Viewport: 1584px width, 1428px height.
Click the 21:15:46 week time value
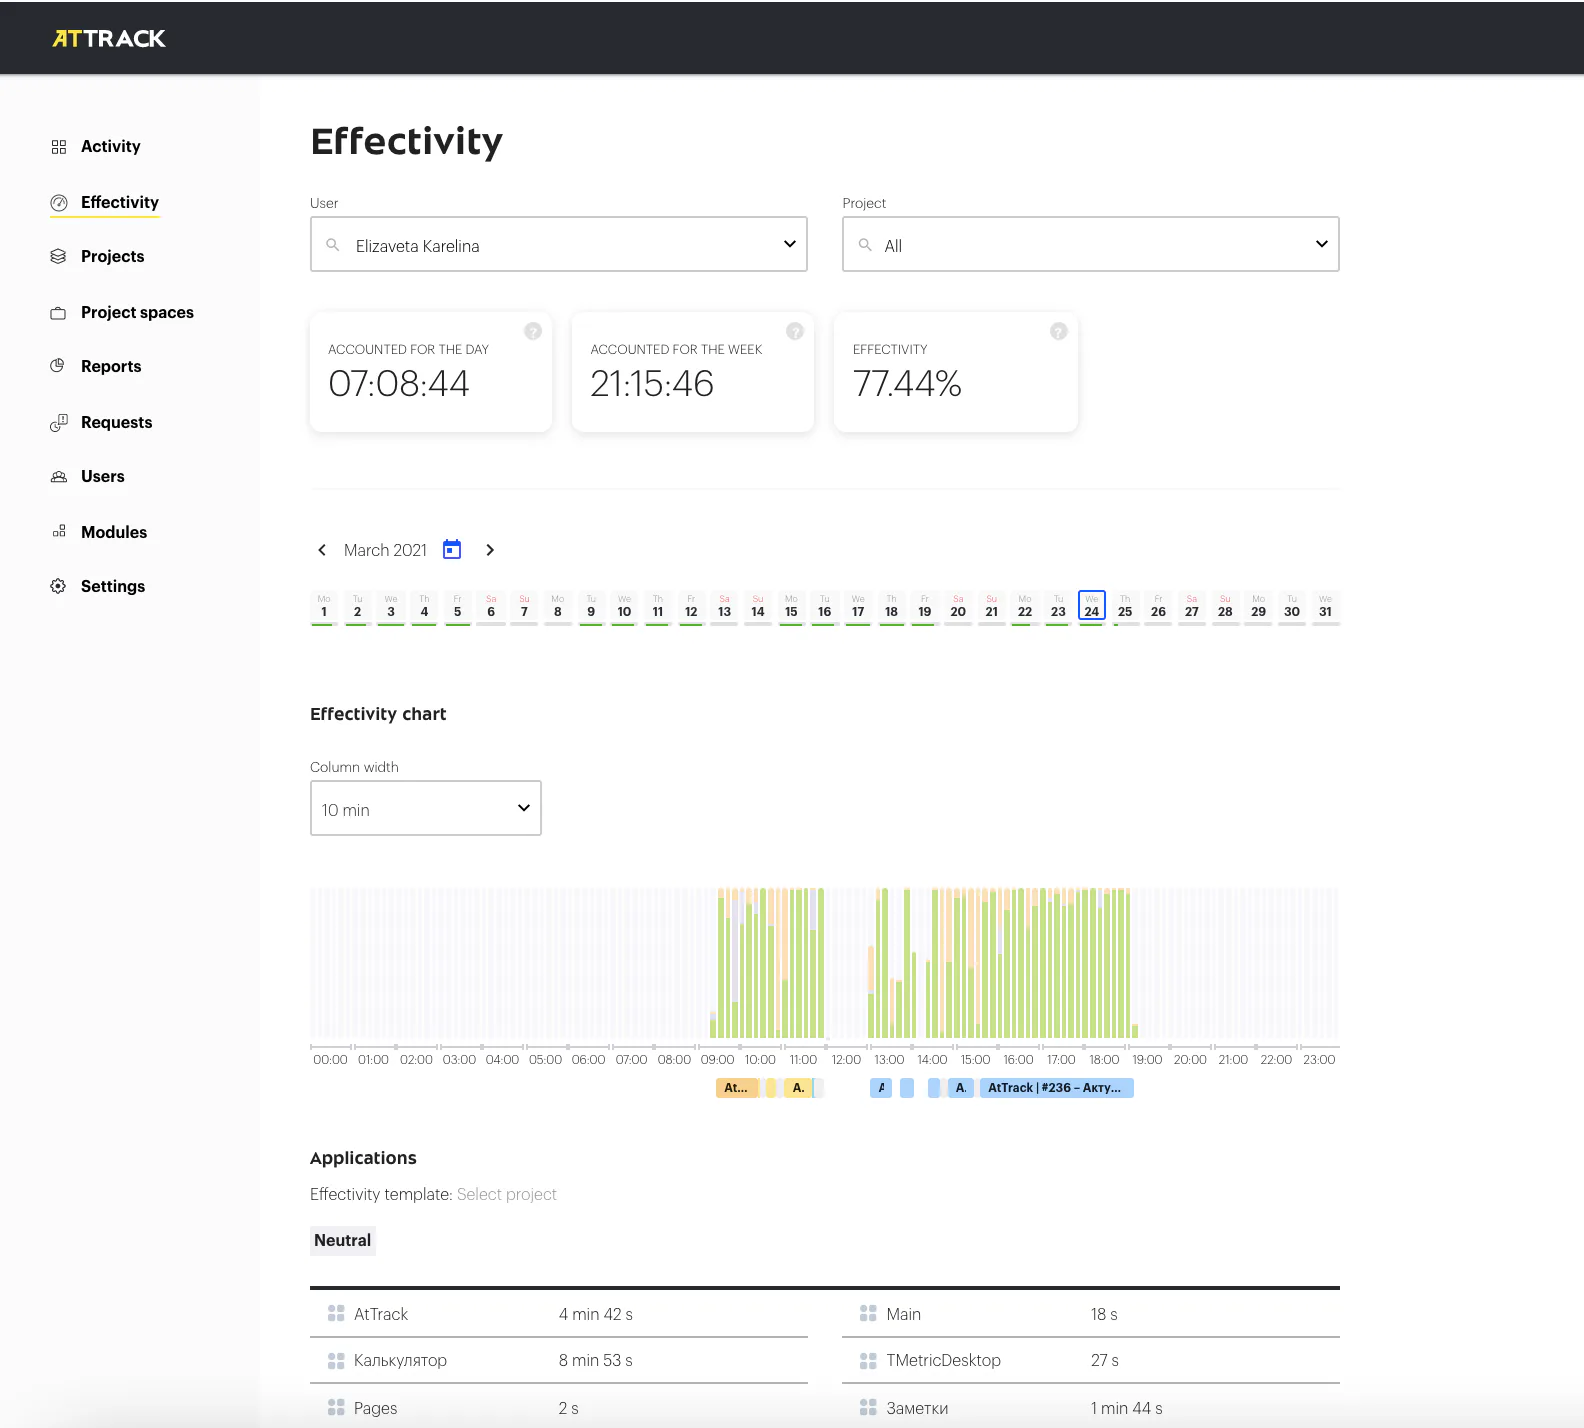(x=652, y=384)
